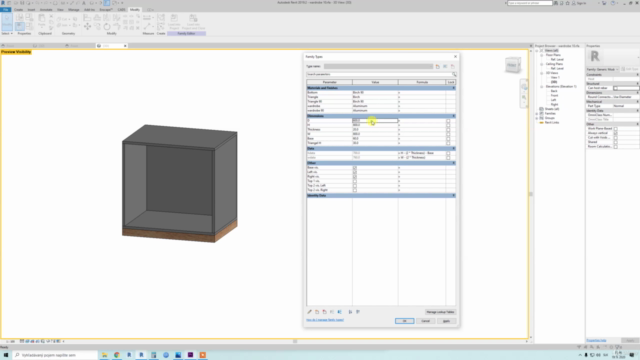
Task: Click the Windows Start button
Action: tap(6, 355)
